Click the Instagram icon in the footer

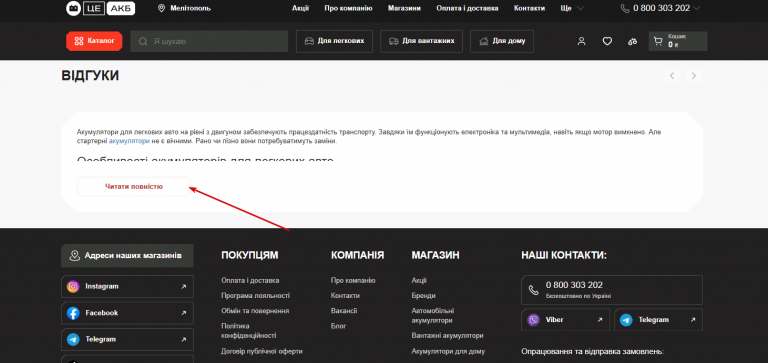pyautogui.click(x=73, y=287)
